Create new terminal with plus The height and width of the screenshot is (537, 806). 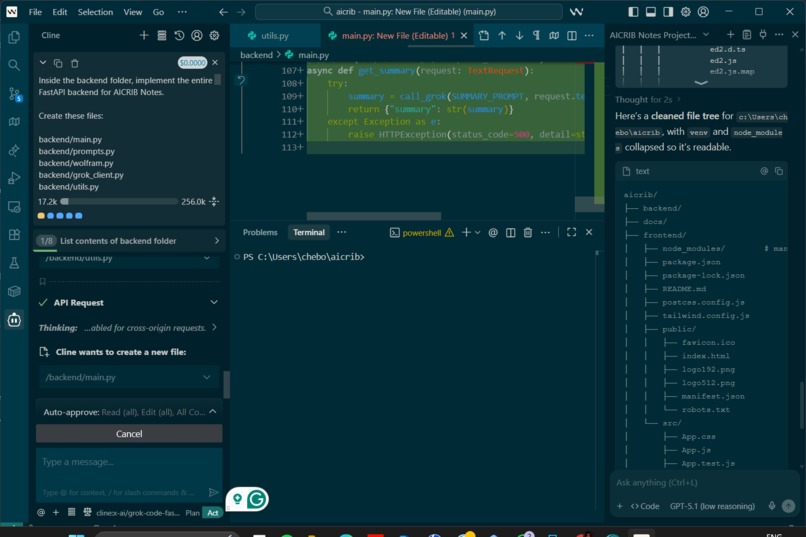point(466,233)
